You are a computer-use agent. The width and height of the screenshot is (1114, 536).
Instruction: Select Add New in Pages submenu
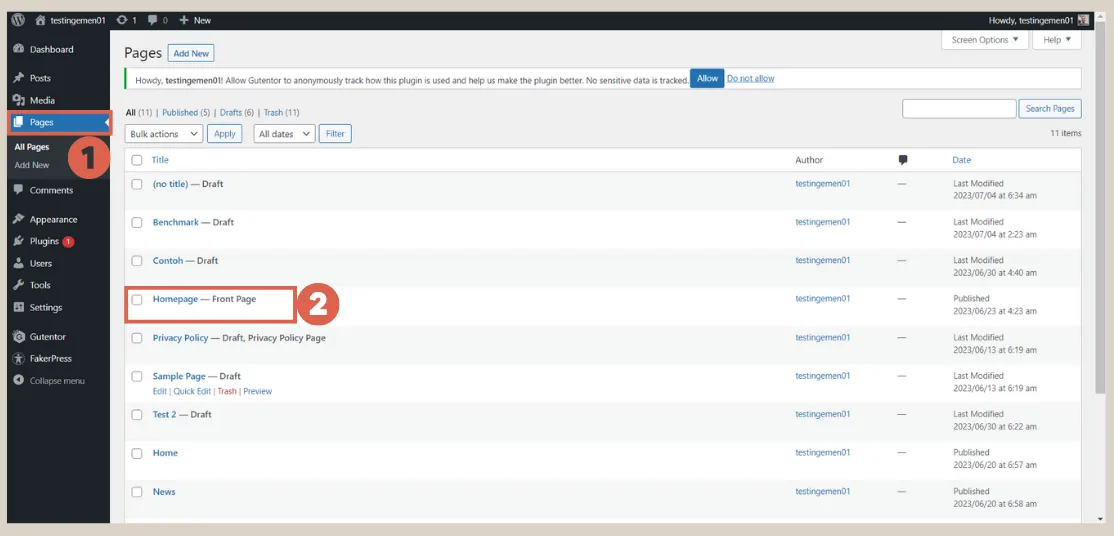[x=32, y=165]
